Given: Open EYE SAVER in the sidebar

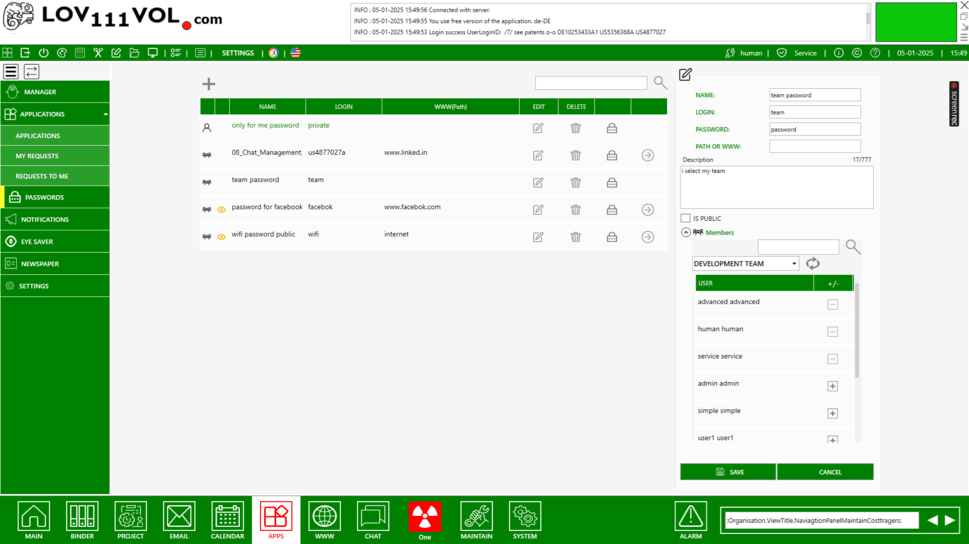Looking at the screenshot, I should [x=55, y=242].
